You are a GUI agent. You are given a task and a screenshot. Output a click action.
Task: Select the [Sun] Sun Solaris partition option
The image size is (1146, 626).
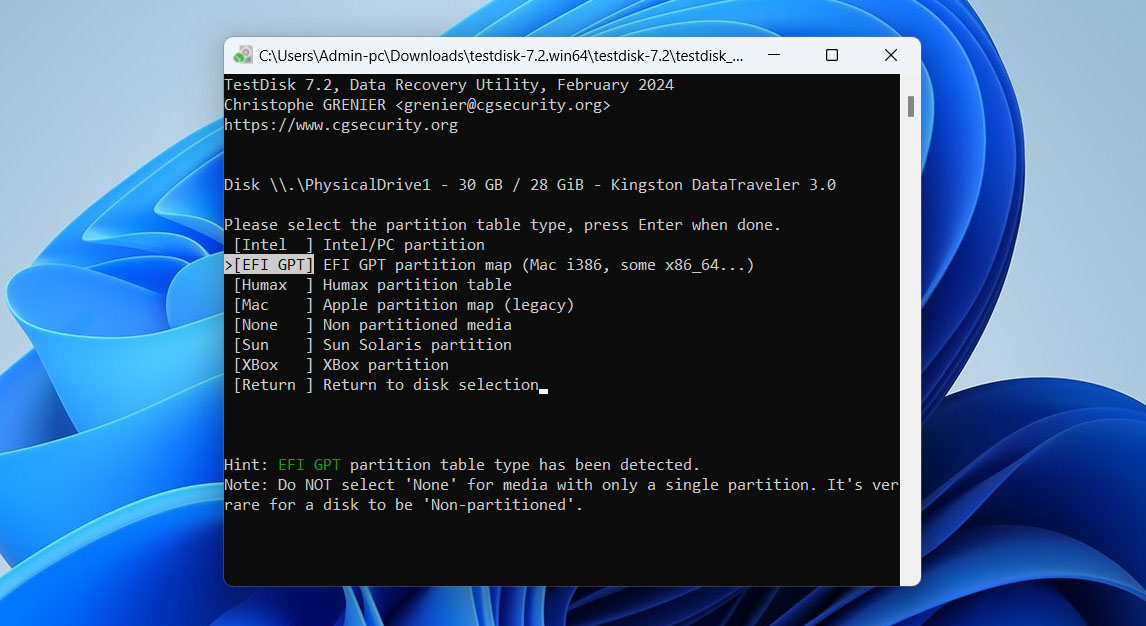373,345
